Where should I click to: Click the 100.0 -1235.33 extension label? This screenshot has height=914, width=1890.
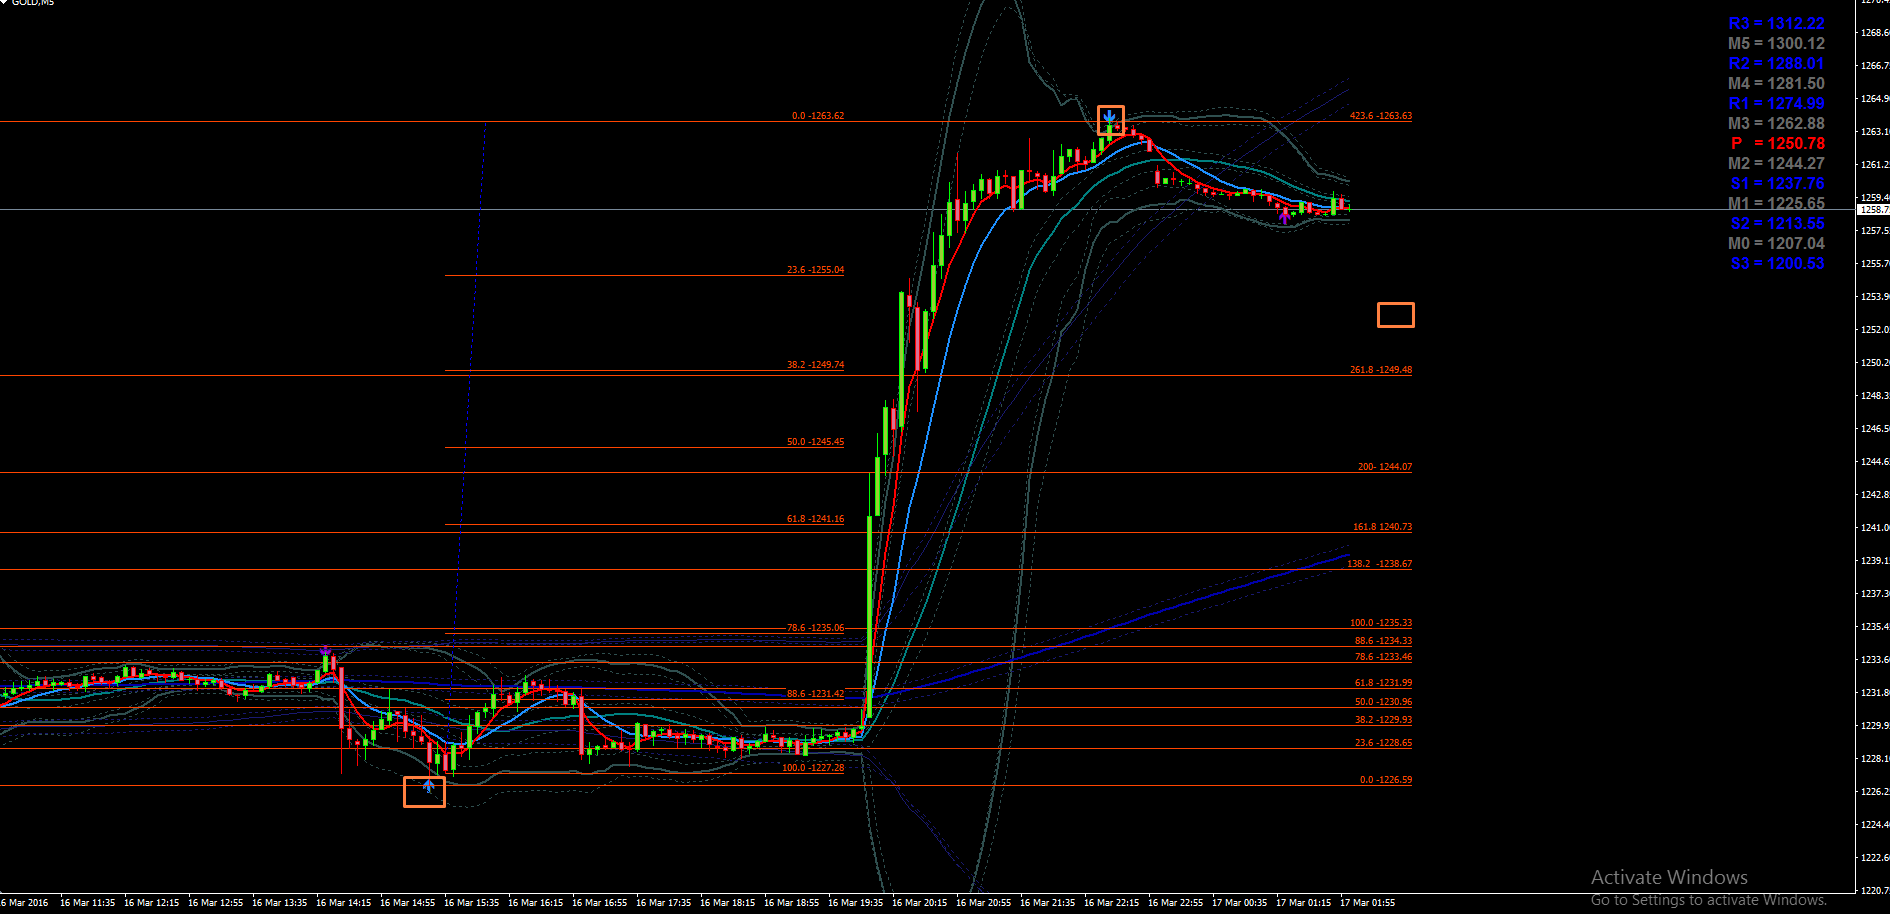coord(1381,623)
